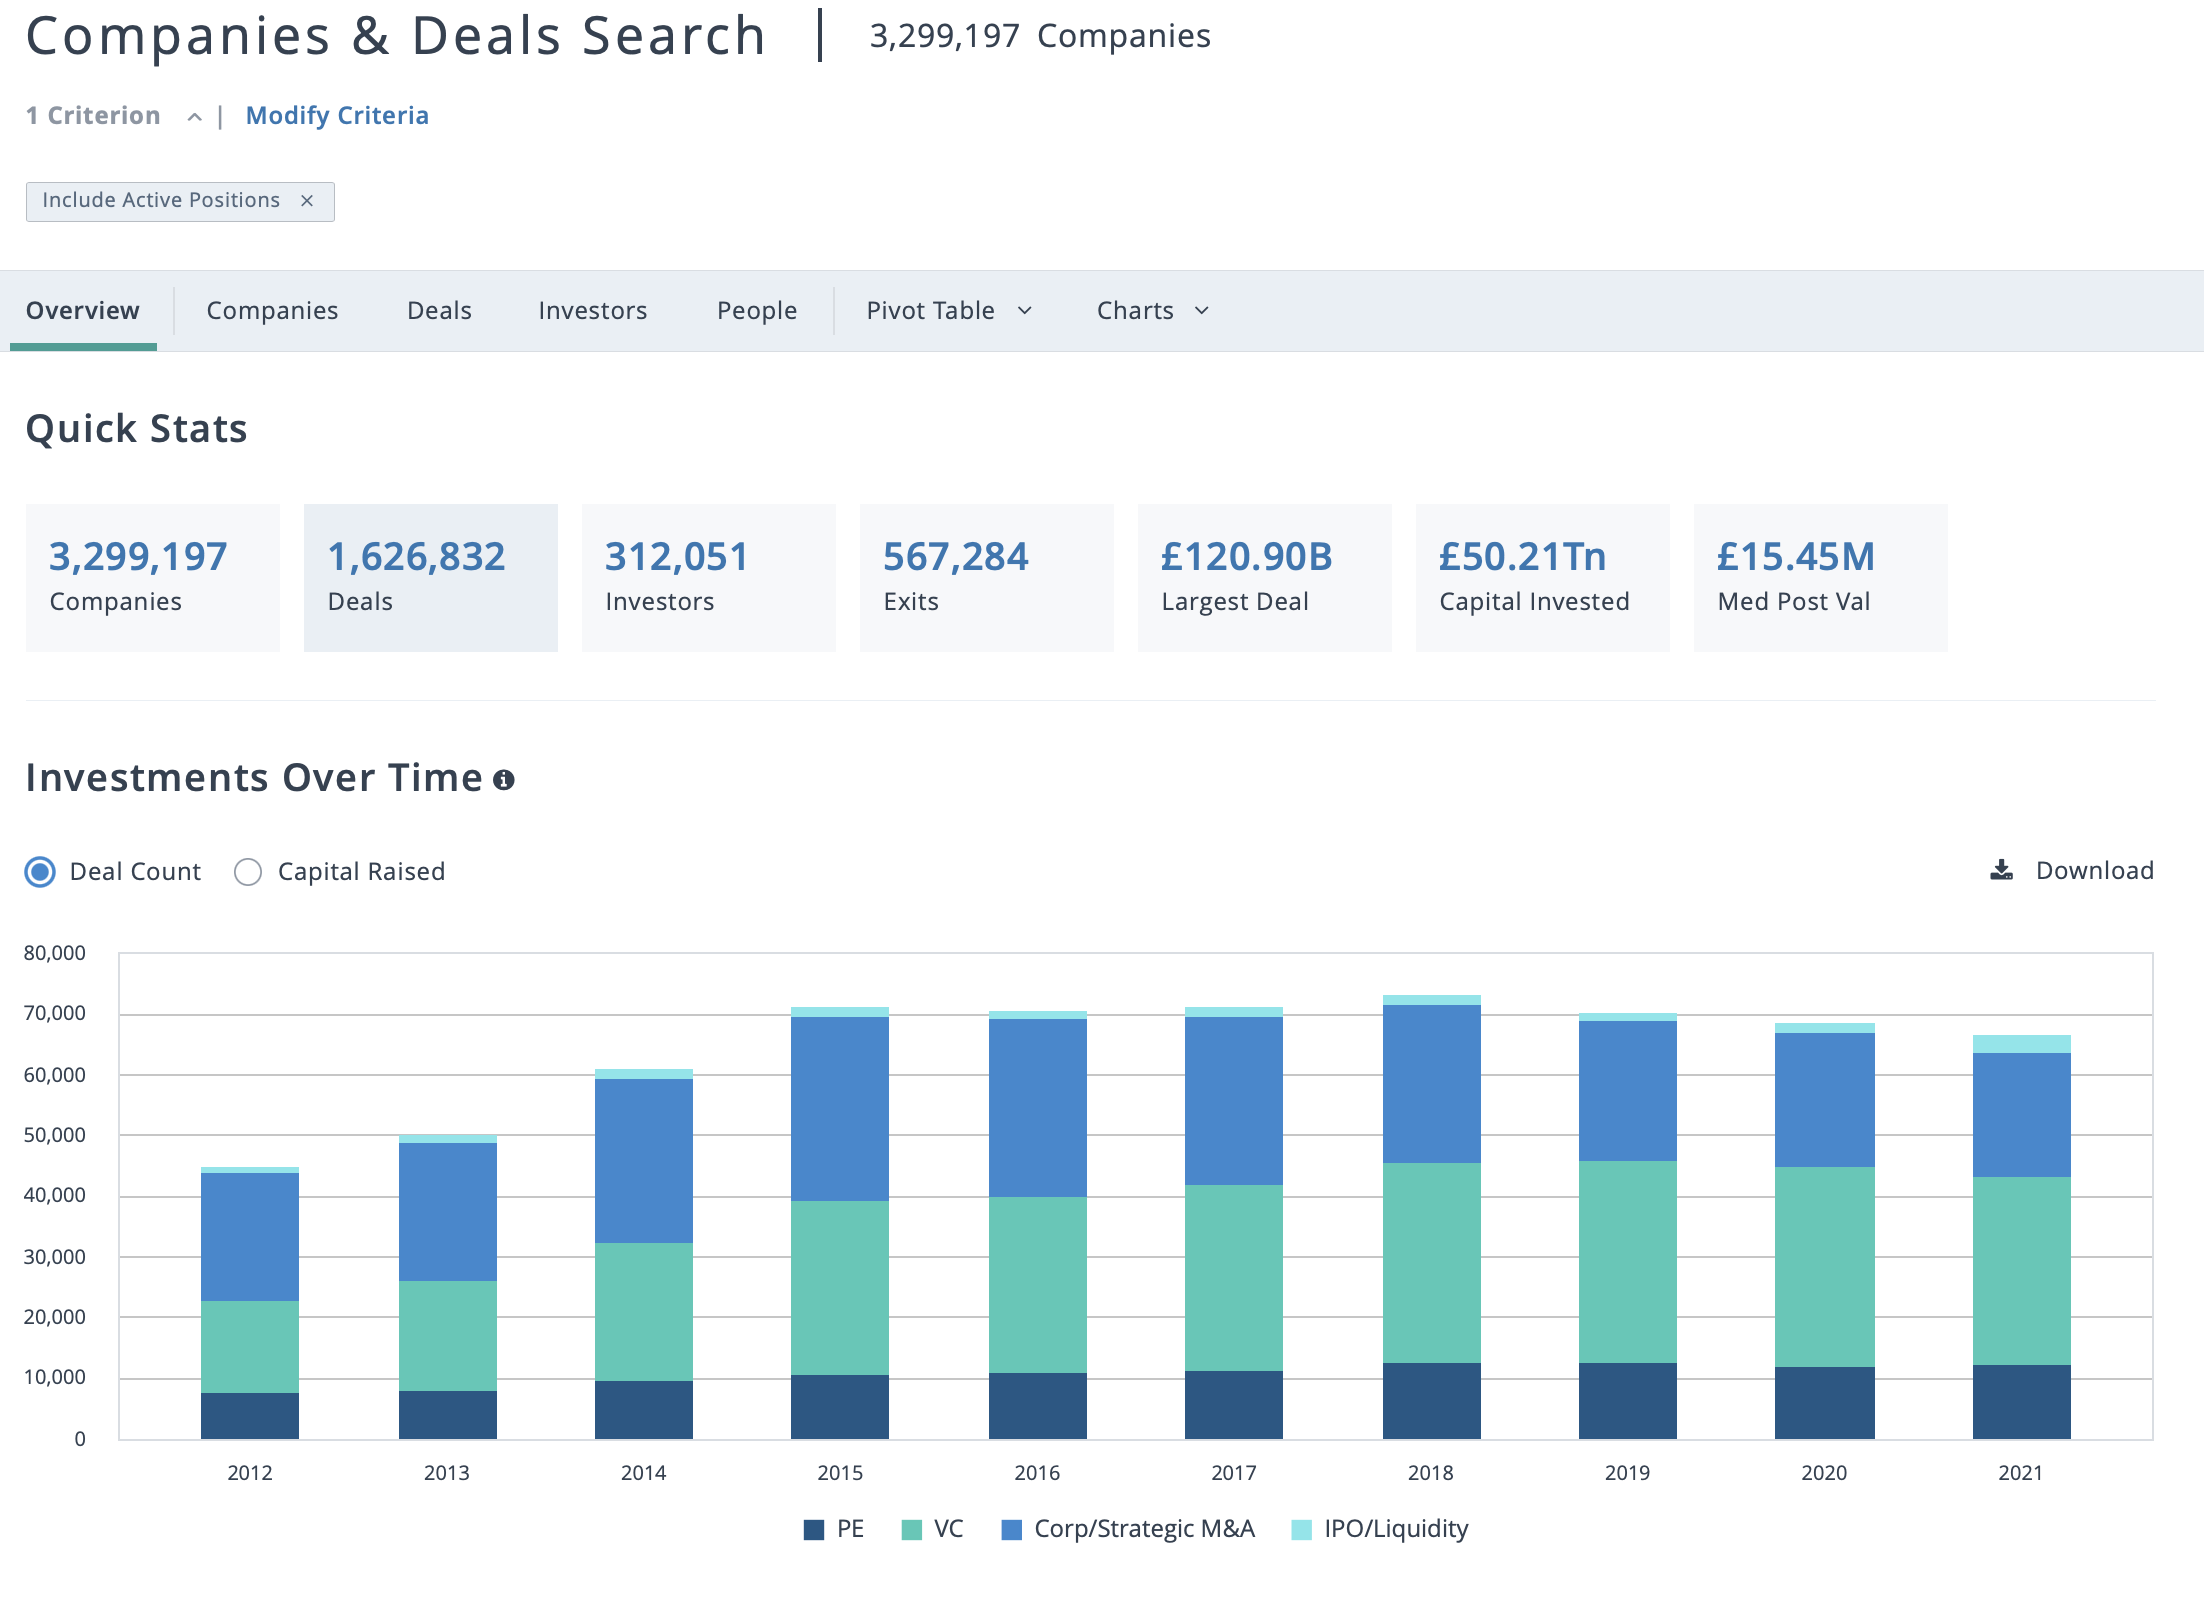The width and height of the screenshot is (2204, 1600).
Task: Click the £50.21Tn Capital Invested card
Action: click(1543, 578)
